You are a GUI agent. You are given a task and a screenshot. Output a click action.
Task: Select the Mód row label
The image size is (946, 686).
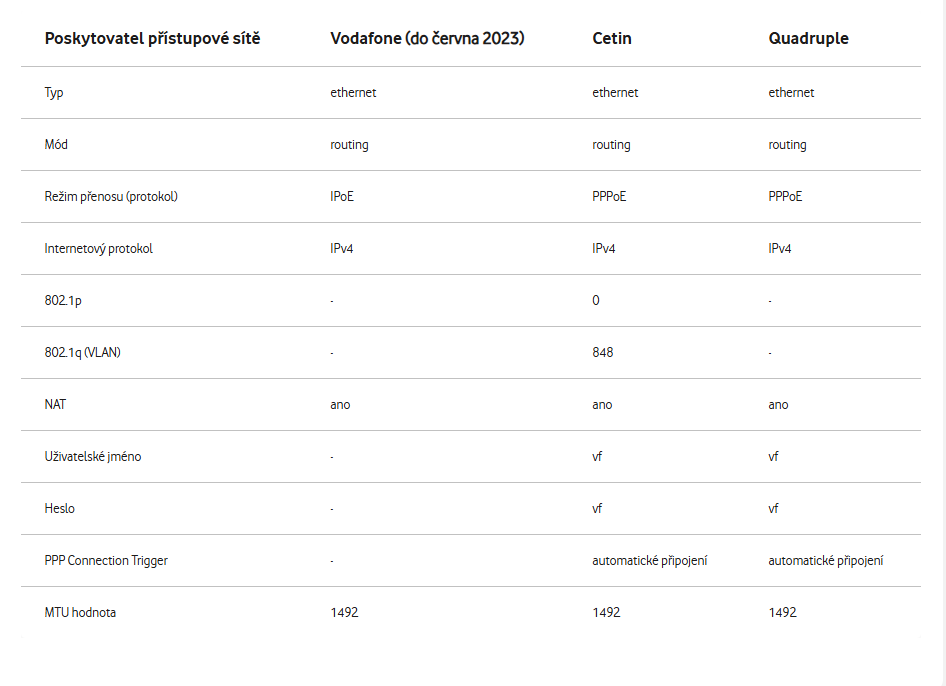(56, 145)
